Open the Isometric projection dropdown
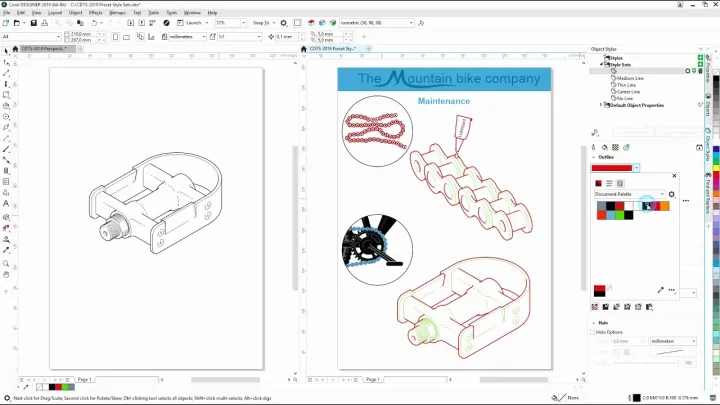720x405 pixels. [x=411, y=22]
